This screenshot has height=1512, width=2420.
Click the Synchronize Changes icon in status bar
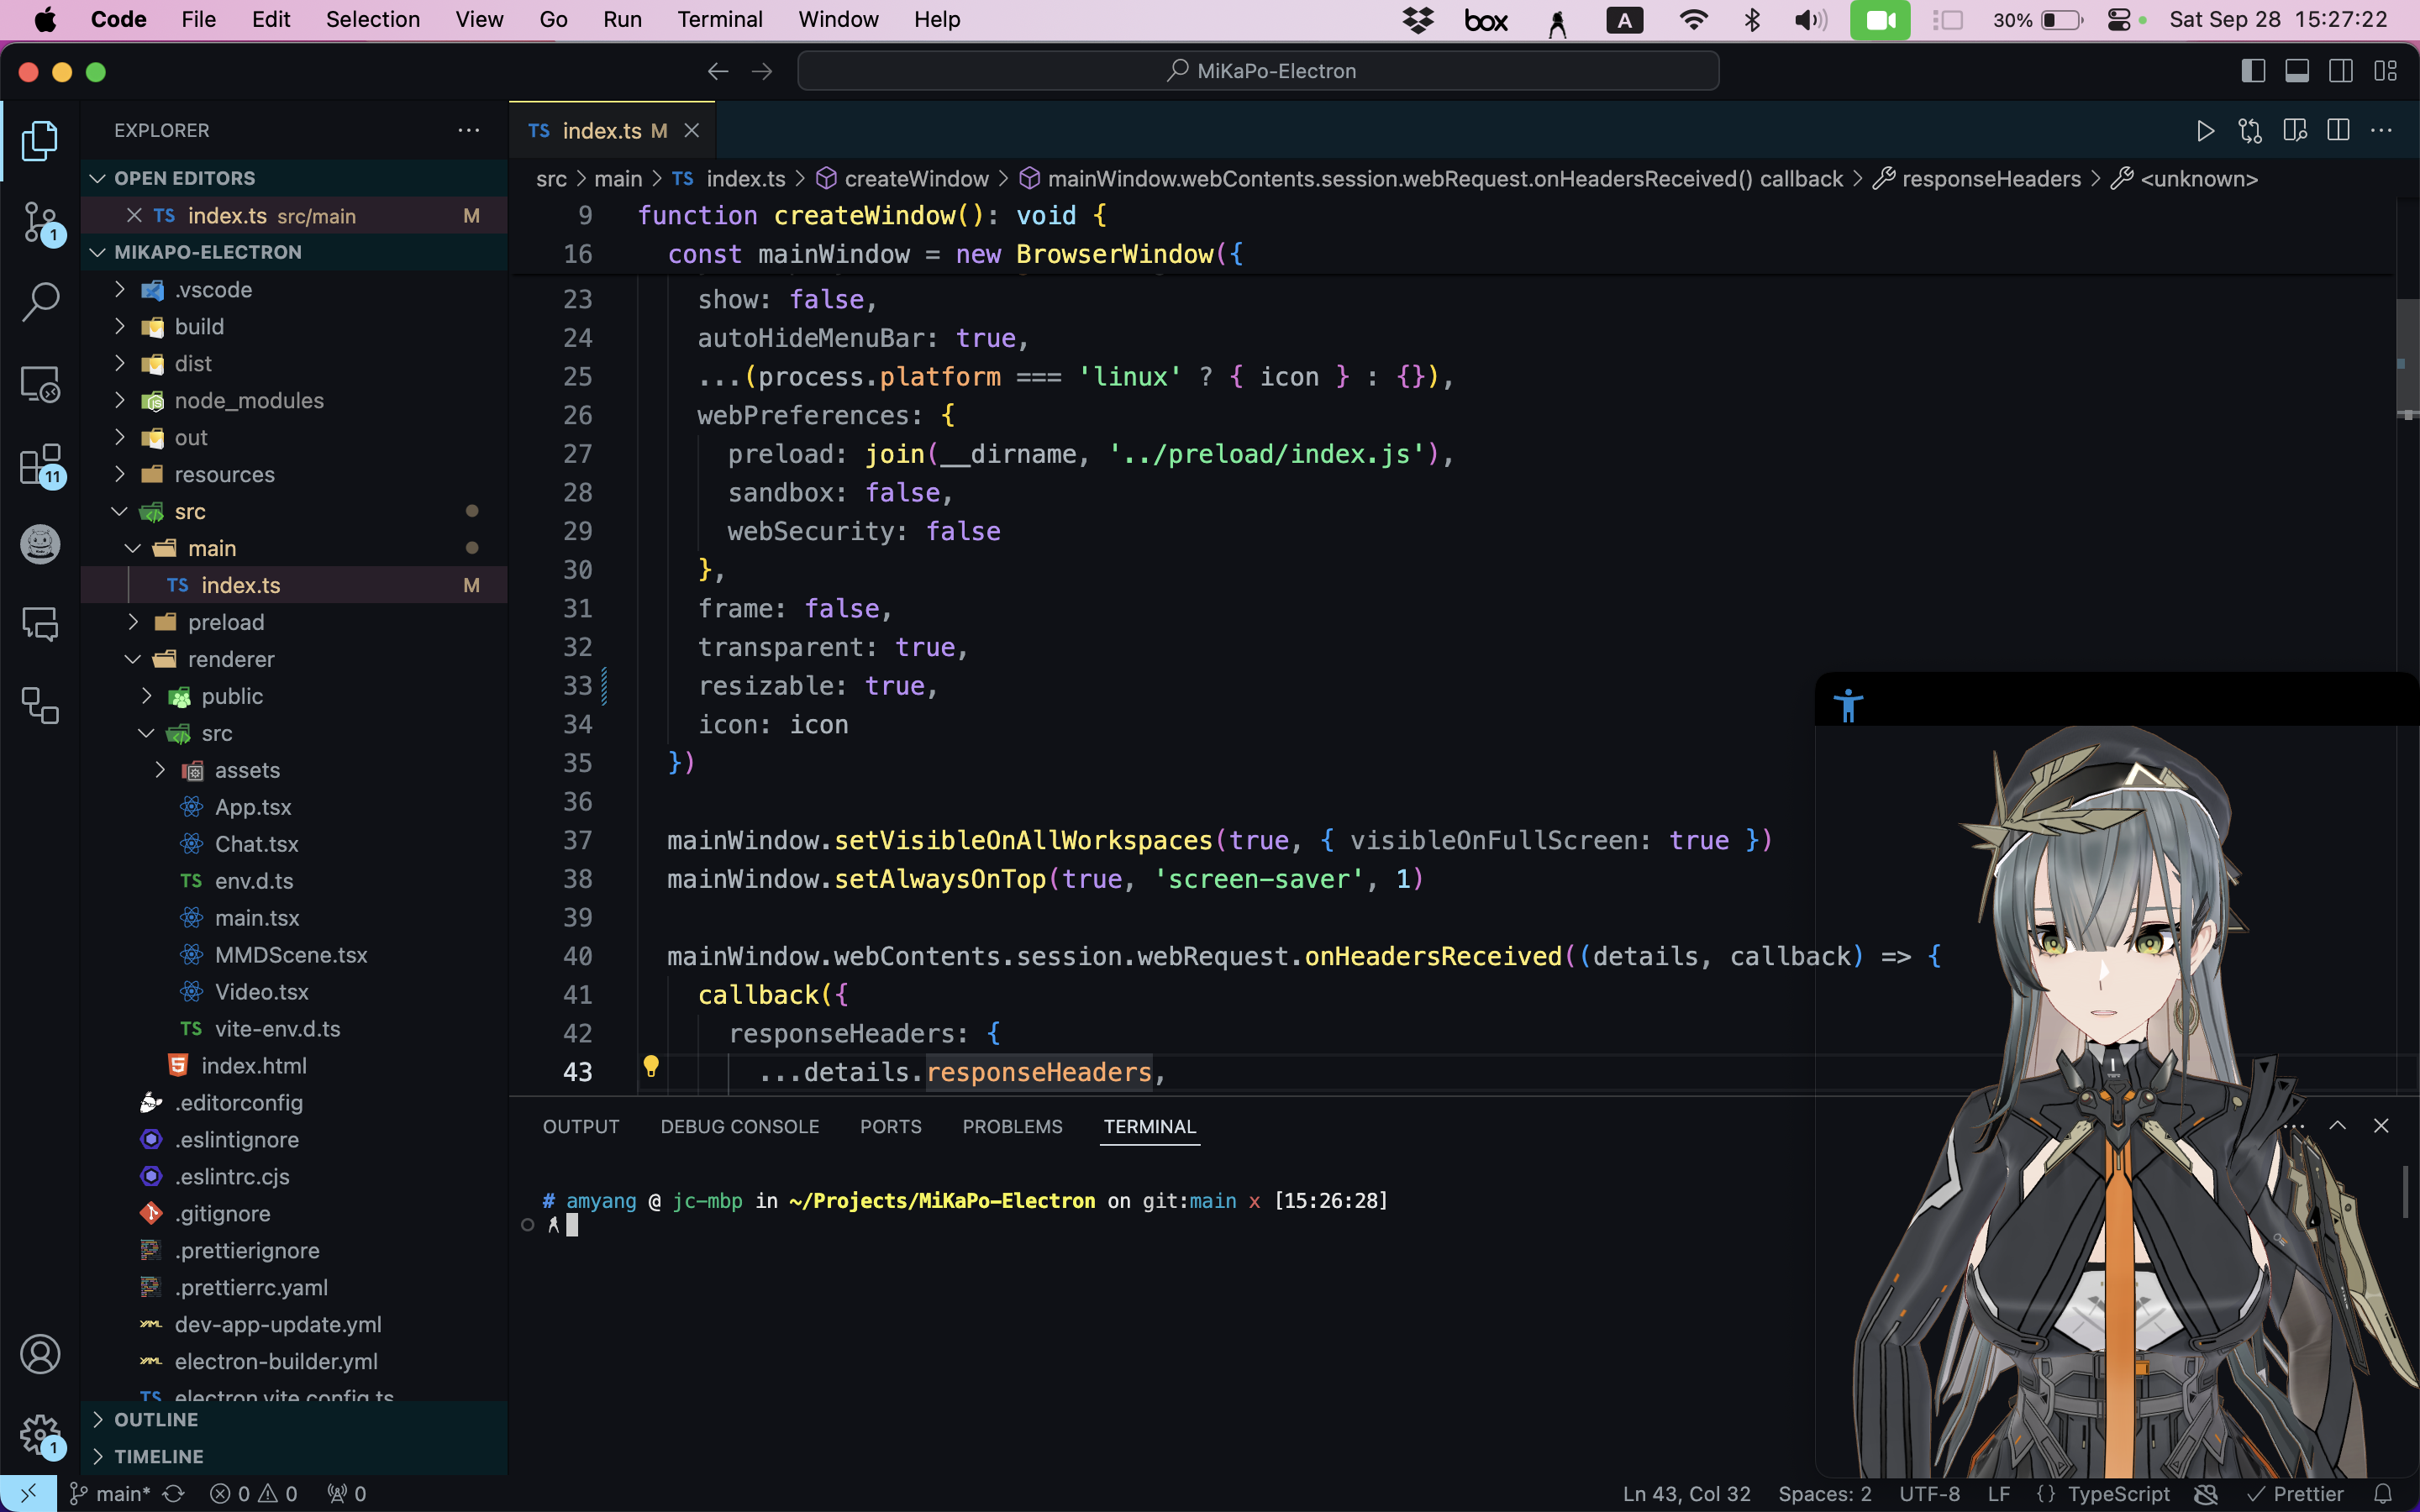click(174, 1494)
